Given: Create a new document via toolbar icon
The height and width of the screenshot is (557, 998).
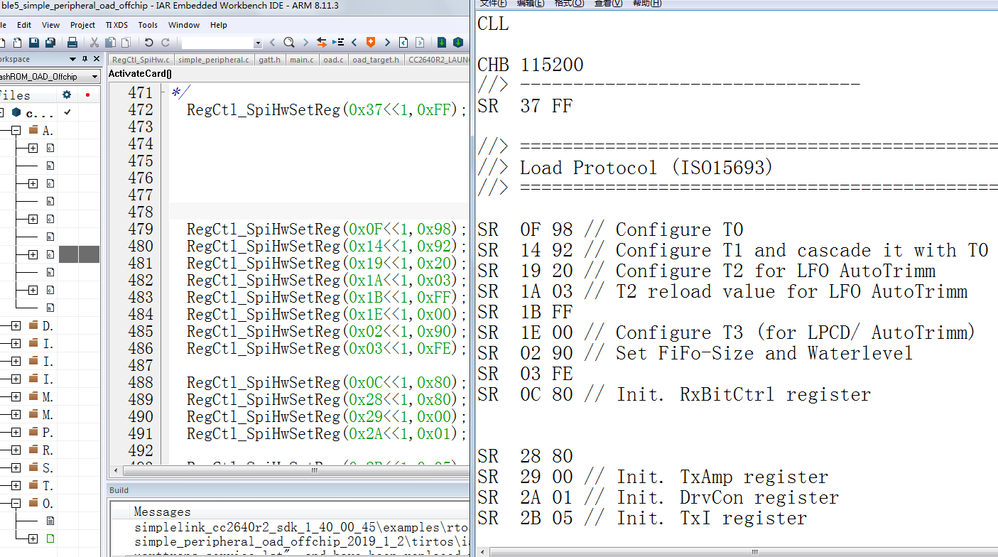Looking at the screenshot, I should [x=17, y=43].
